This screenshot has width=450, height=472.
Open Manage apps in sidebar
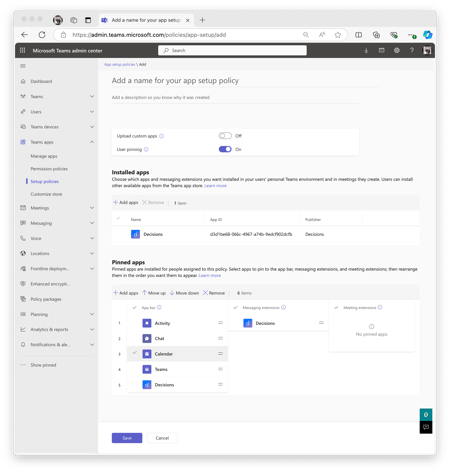[44, 156]
